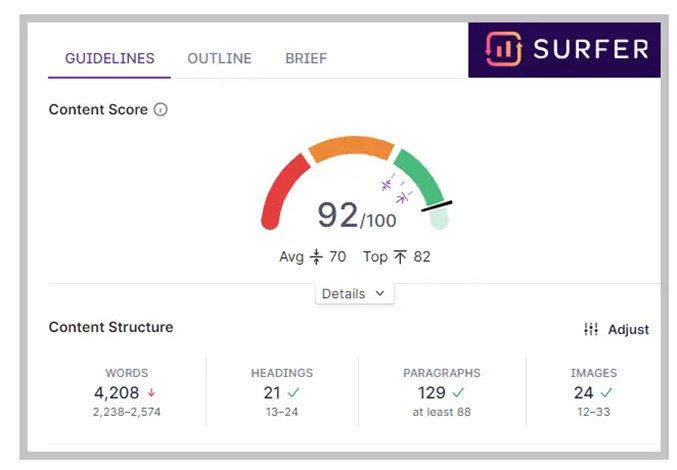
Task: Click the green checkmark next to Headings
Action: pyautogui.click(x=295, y=393)
